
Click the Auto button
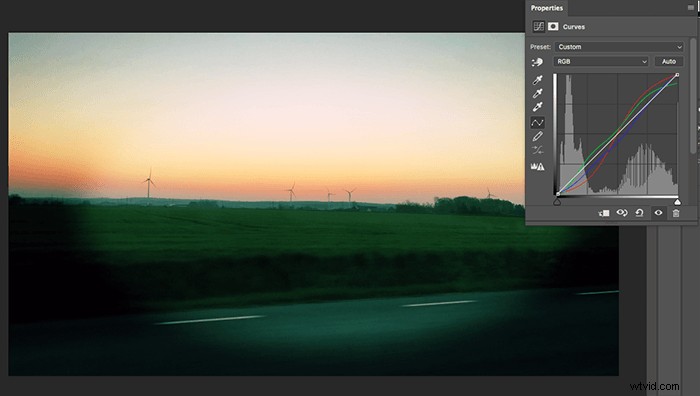click(x=668, y=62)
